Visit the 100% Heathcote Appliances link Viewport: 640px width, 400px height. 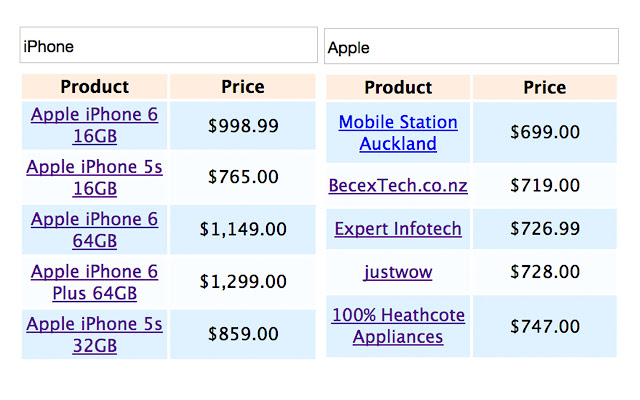pos(398,326)
